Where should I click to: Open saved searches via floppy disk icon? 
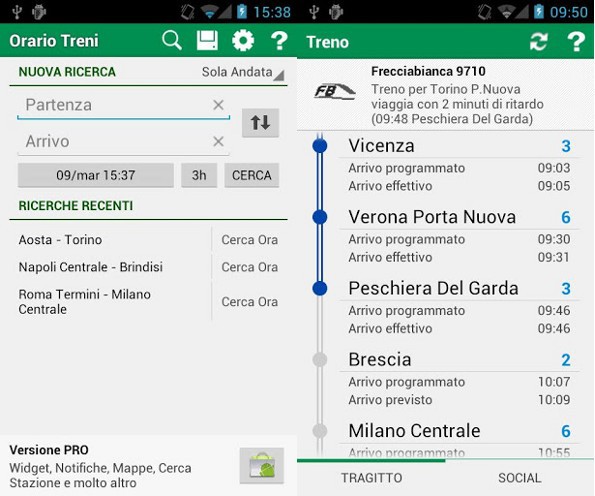(x=207, y=41)
